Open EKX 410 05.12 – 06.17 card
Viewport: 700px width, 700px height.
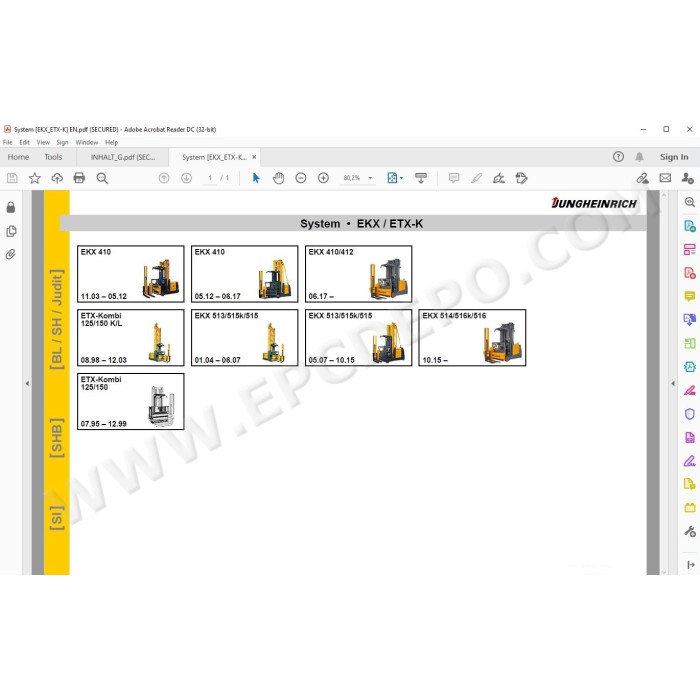pyautogui.click(x=245, y=274)
